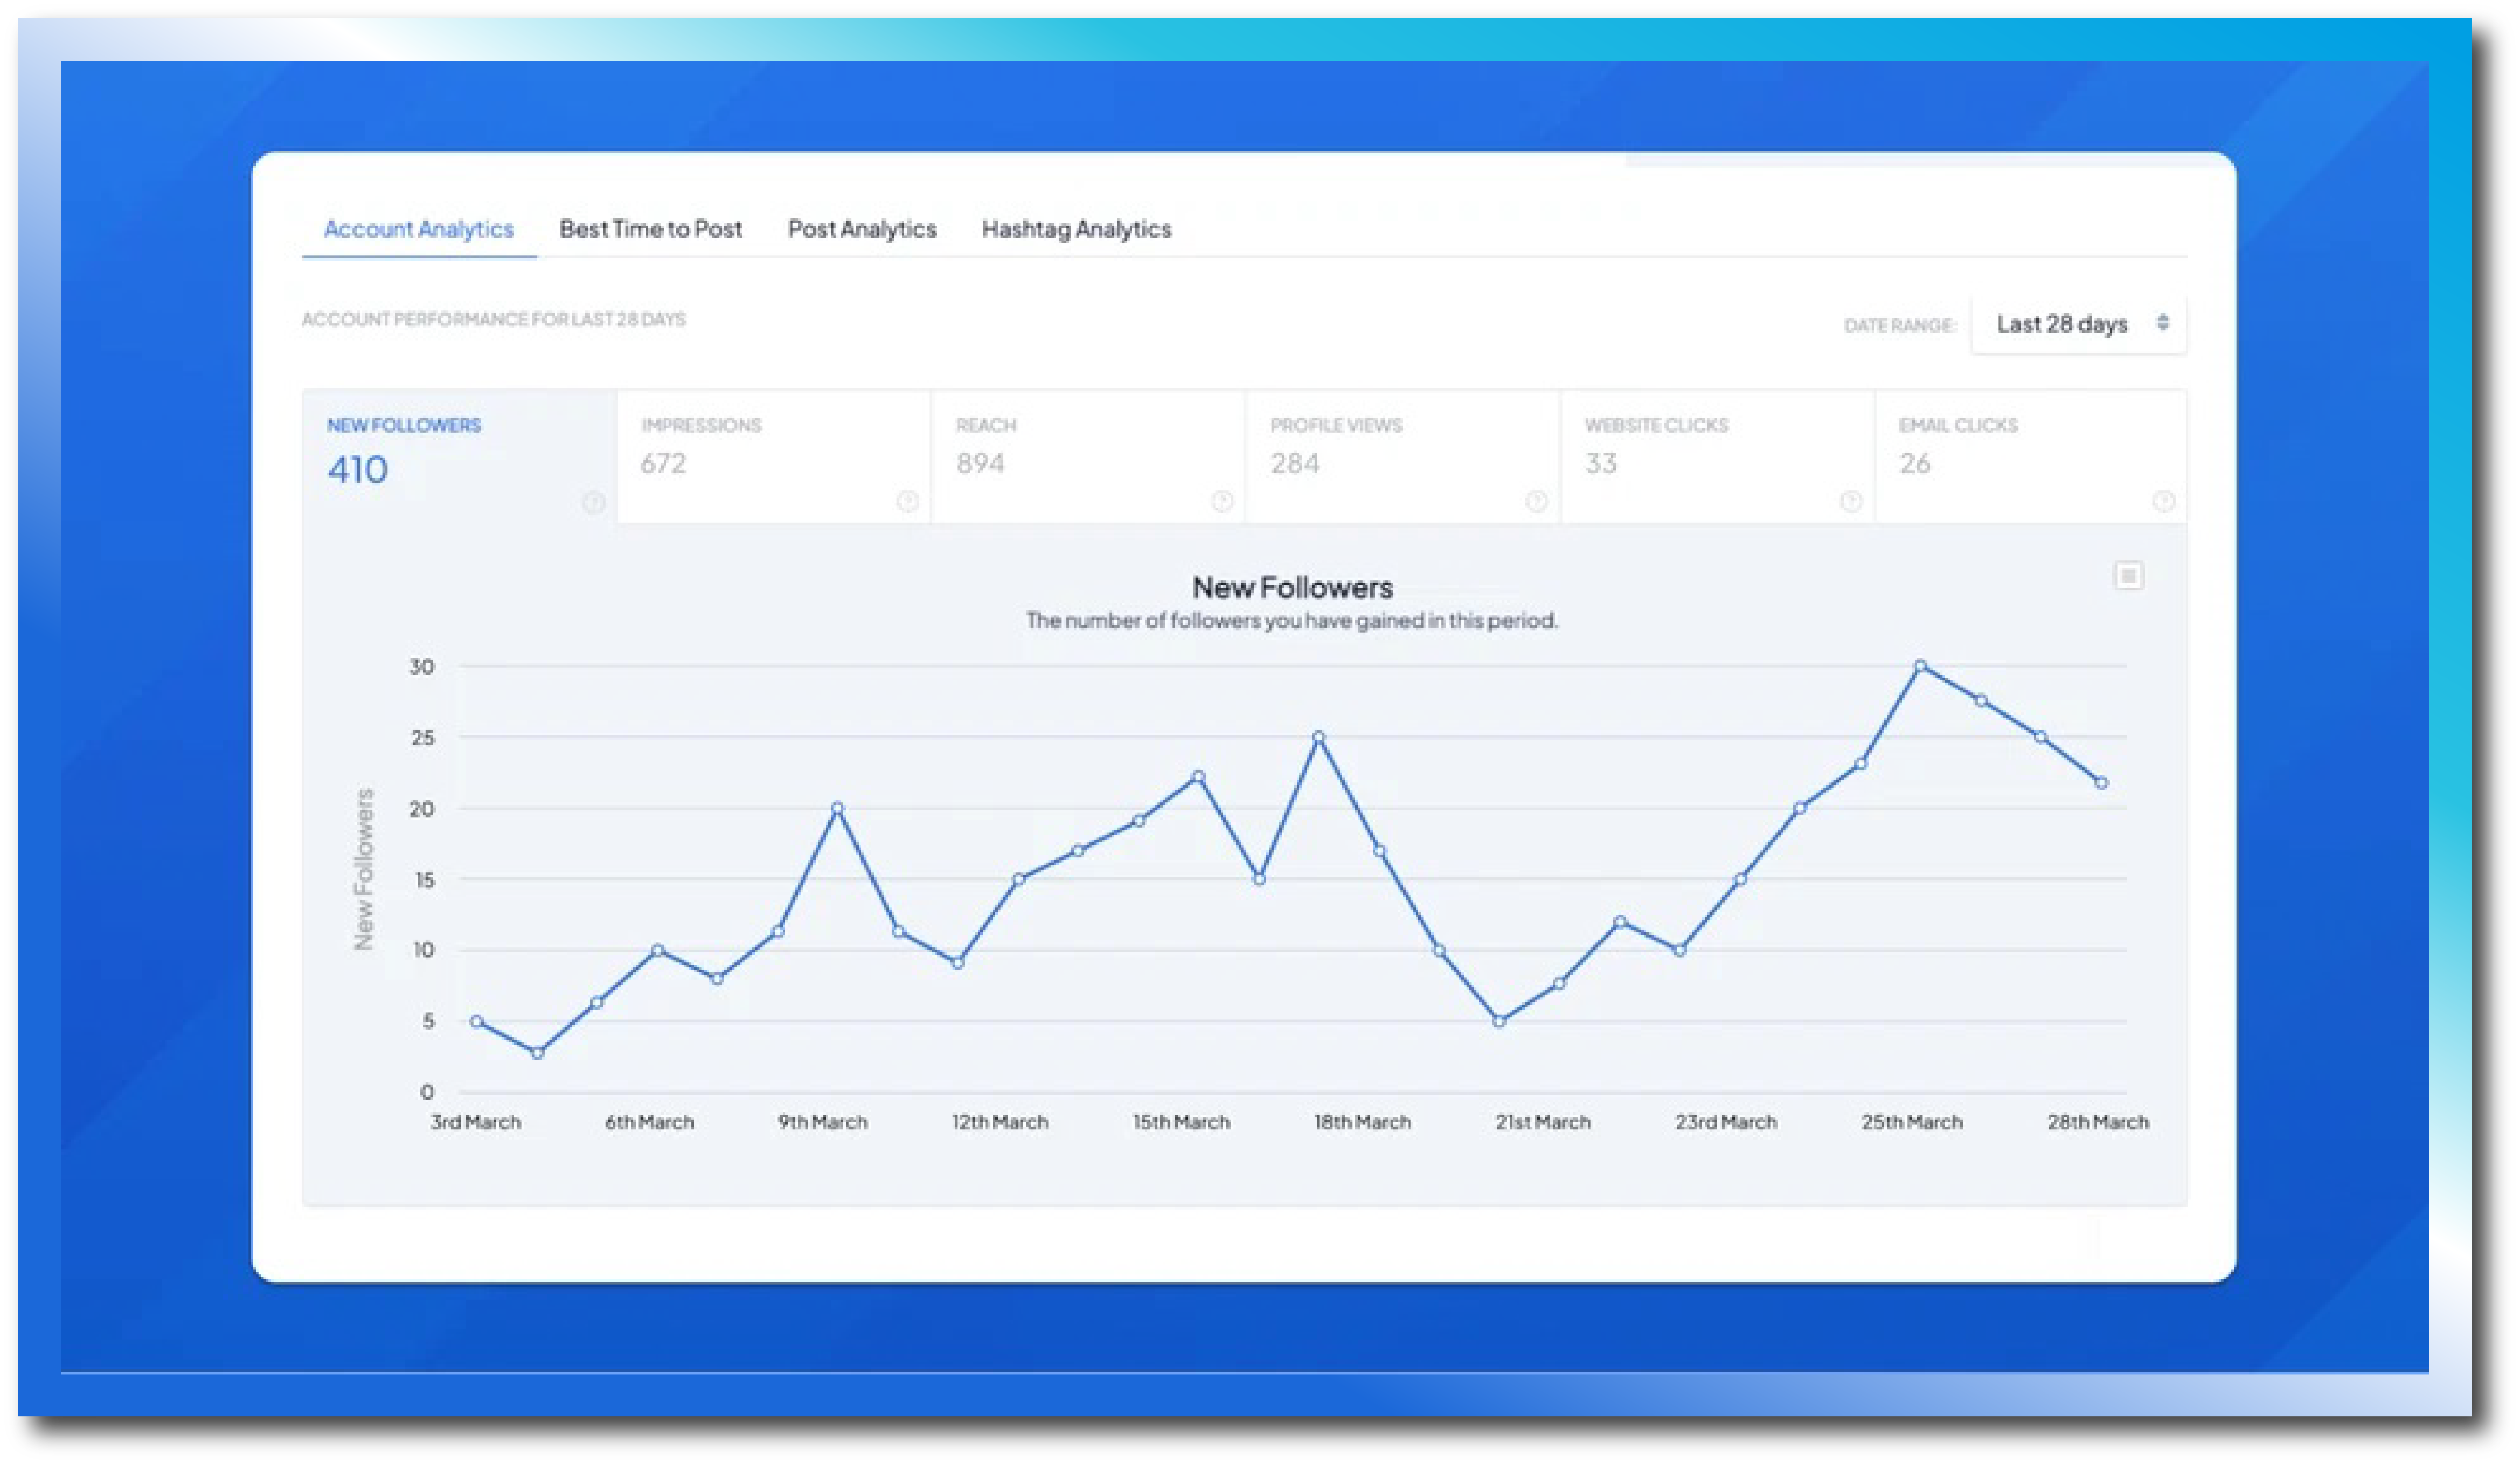2520x1464 pixels.
Task: Click help icon on Website Clicks card
Action: (x=1850, y=501)
